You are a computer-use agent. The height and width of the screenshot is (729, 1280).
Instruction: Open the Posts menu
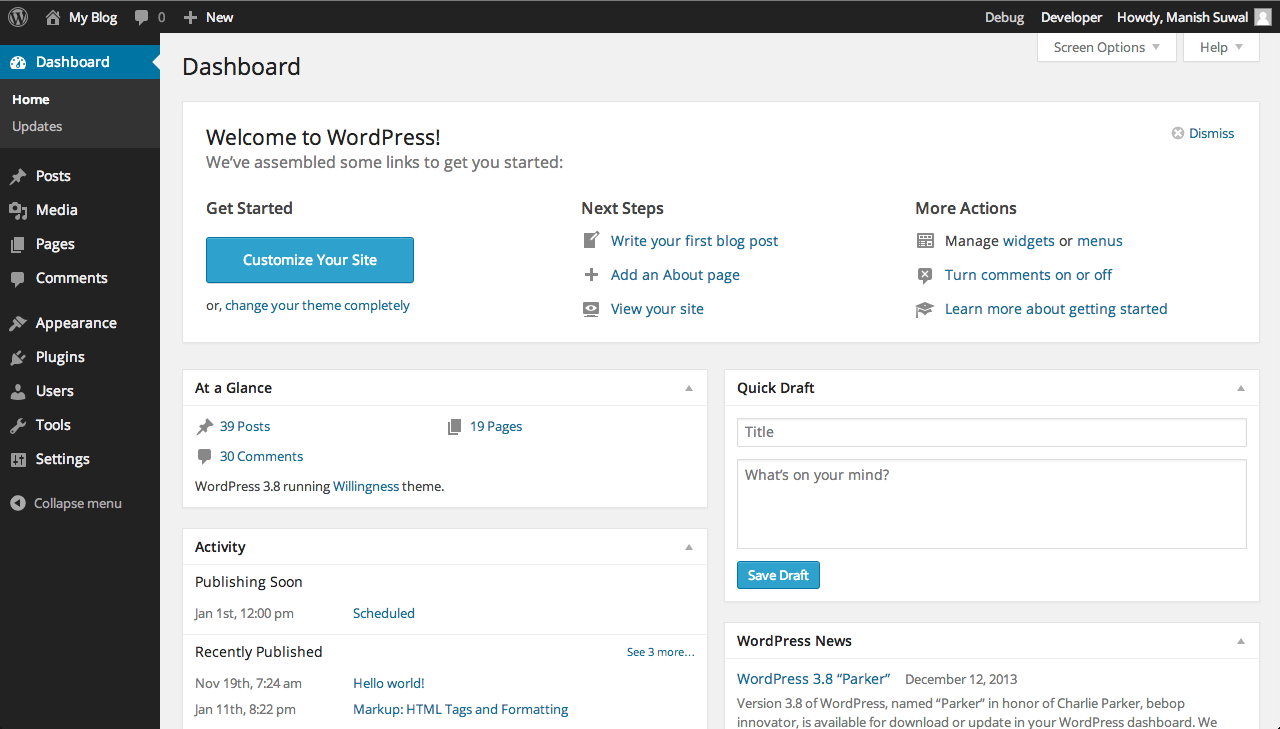80,176
